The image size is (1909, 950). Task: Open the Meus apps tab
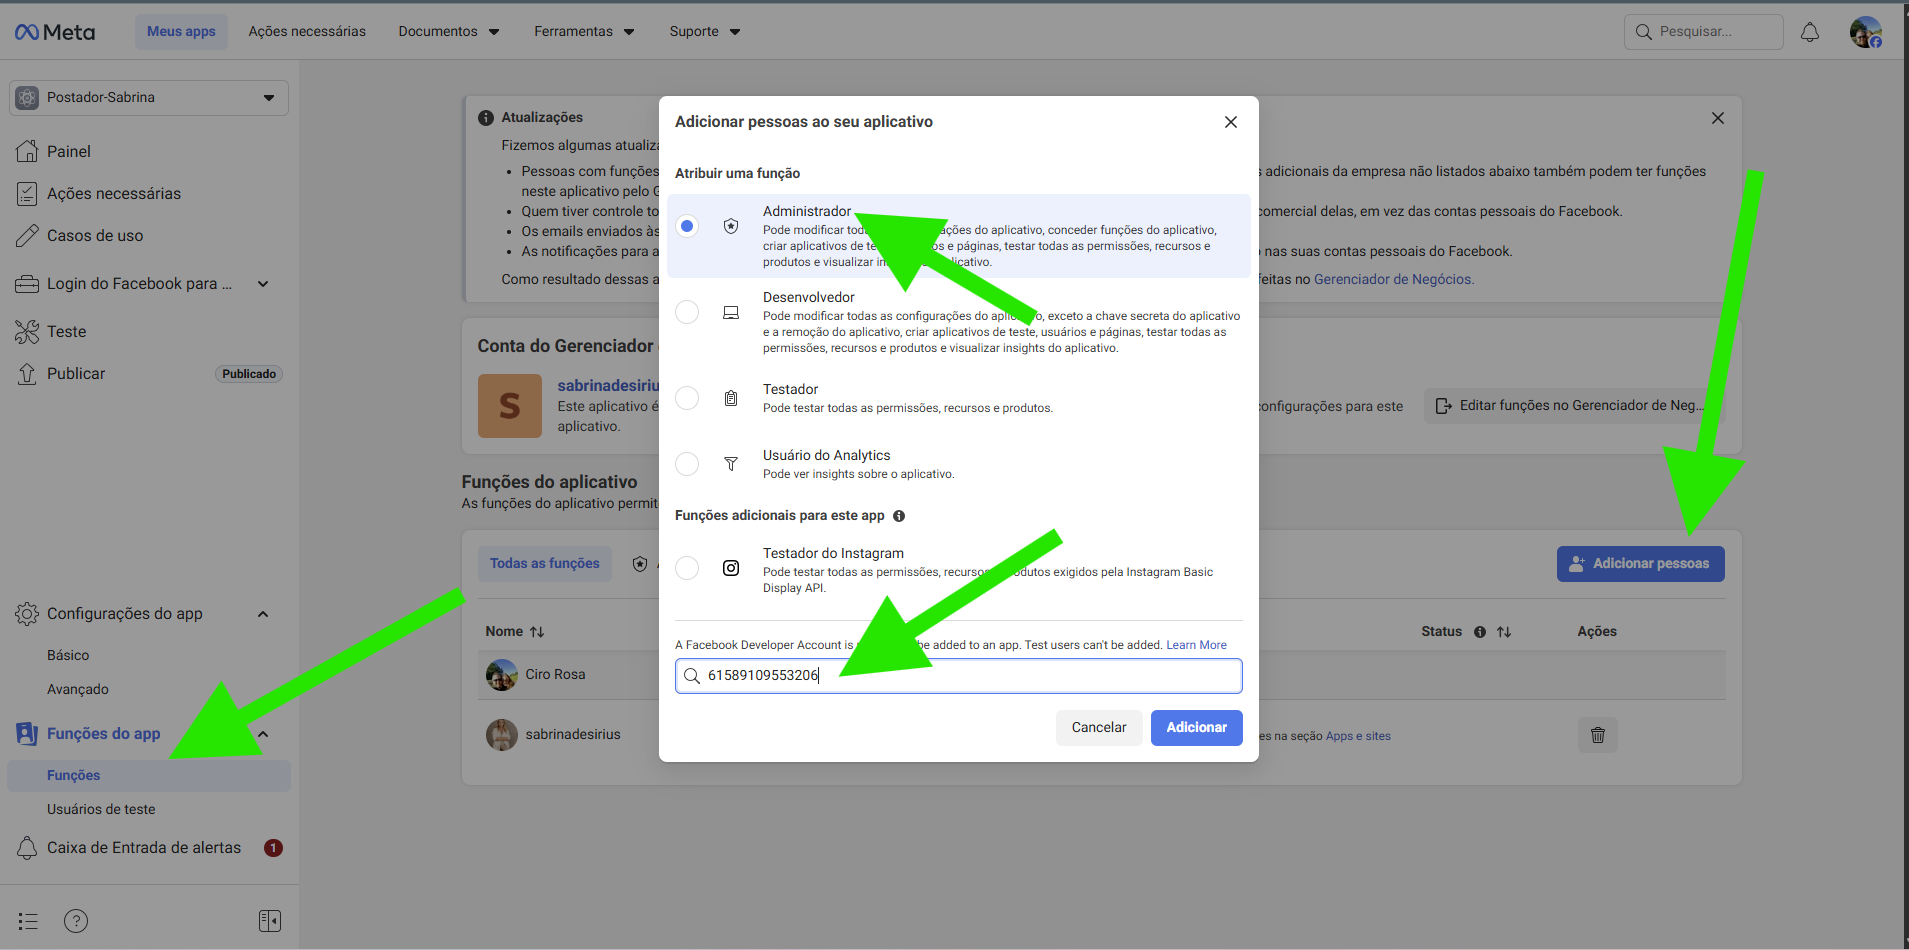pyautogui.click(x=181, y=32)
